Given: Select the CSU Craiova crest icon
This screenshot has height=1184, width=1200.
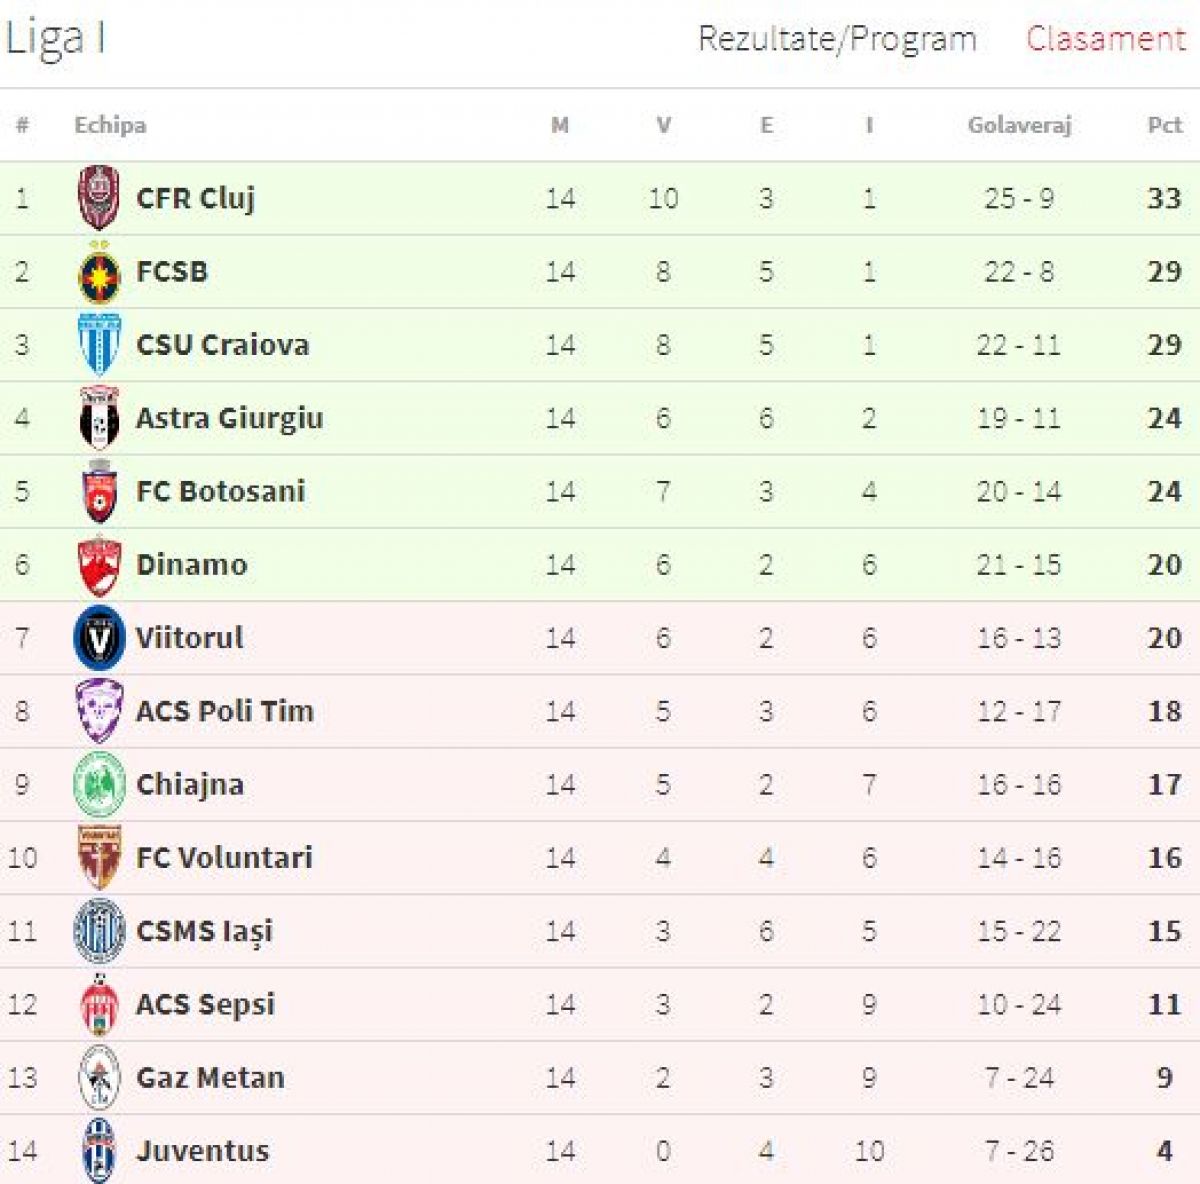Looking at the screenshot, I should tap(99, 345).
